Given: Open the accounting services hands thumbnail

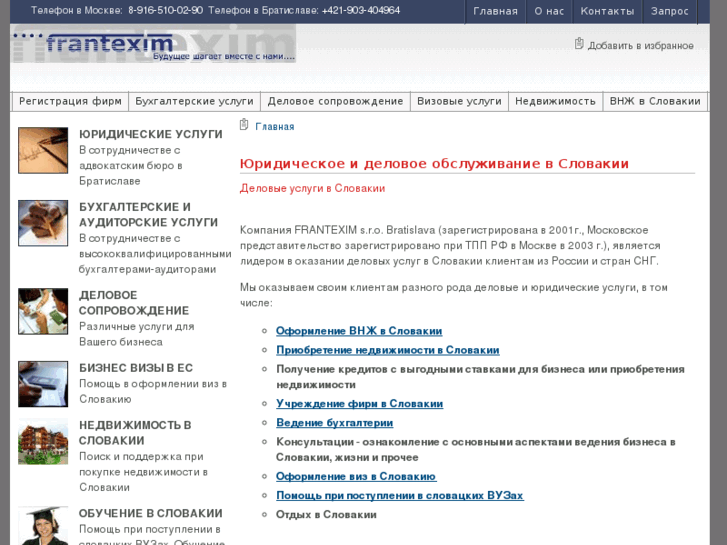Looking at the screenshot, I should coord(43,223).
